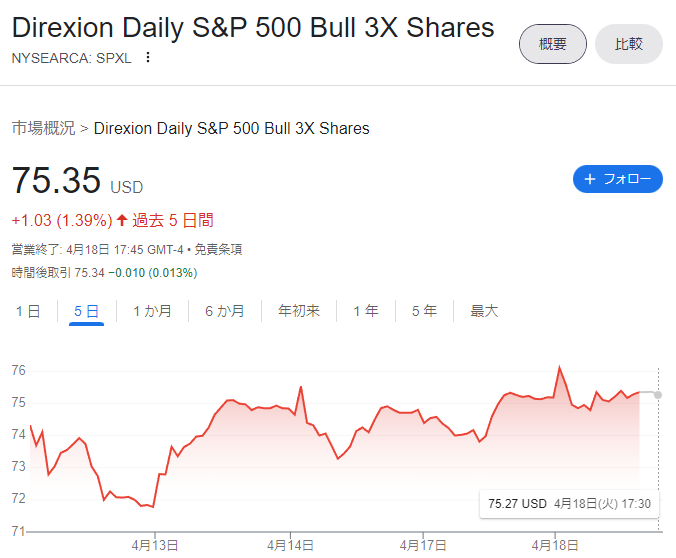Click the plus icon in フォロー button
The height and width of the screenshot is (558, 676).
[590, 179]
